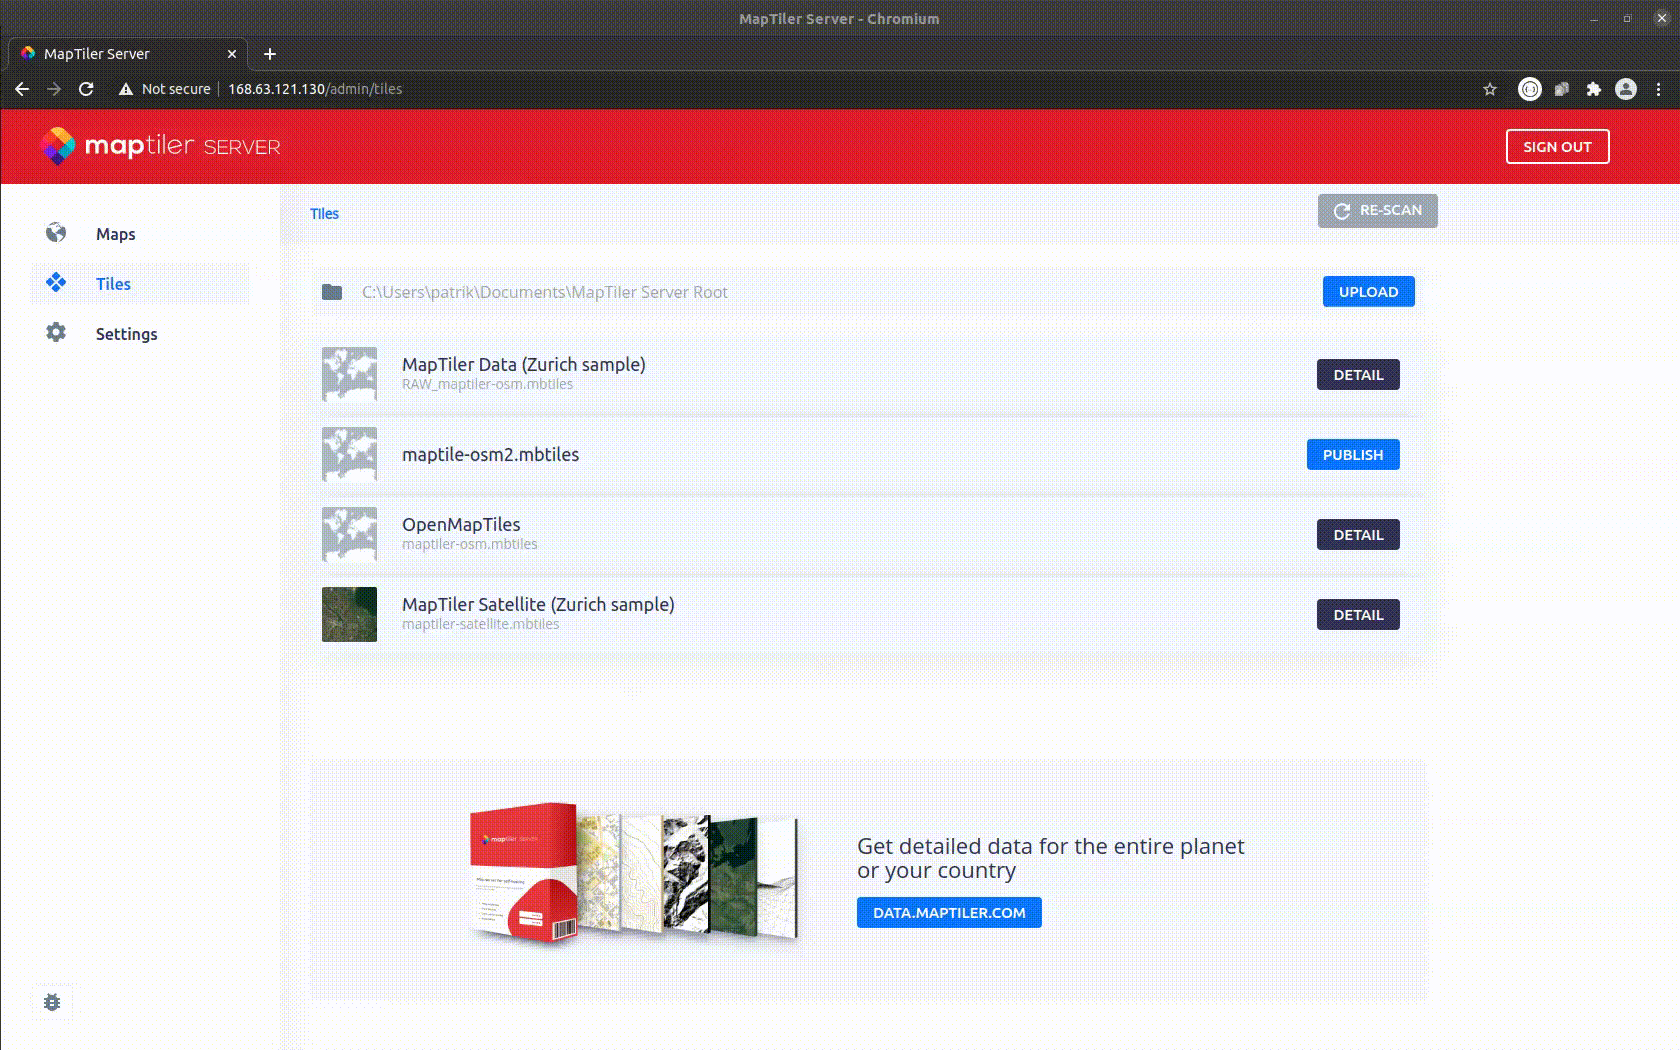Select the MapTiler Server browser tab

[x=128, y=54]
